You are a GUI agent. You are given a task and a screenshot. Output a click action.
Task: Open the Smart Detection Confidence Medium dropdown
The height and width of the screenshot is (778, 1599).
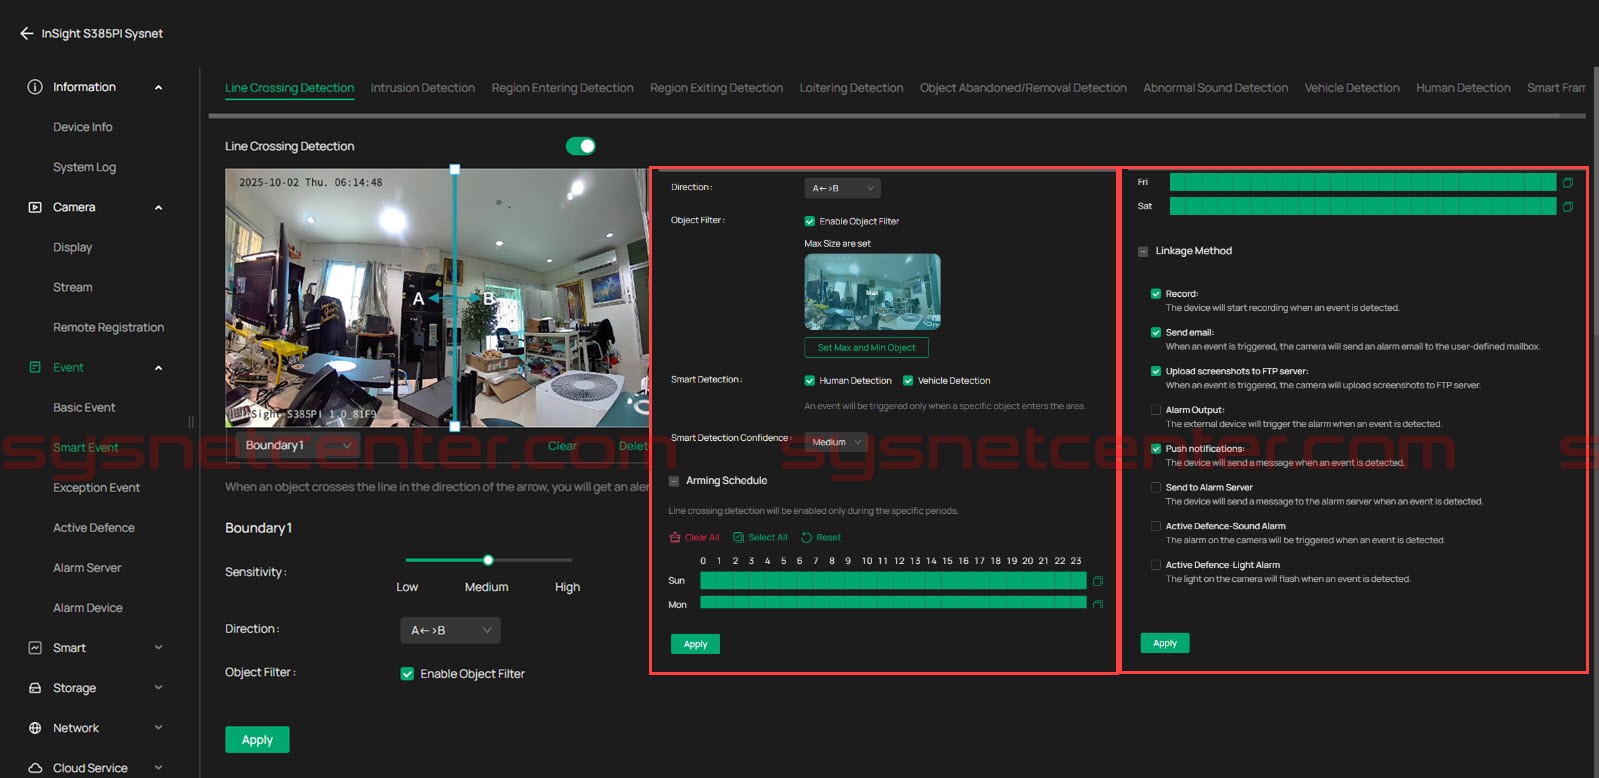pyautogui.click(x=836, y=442)
